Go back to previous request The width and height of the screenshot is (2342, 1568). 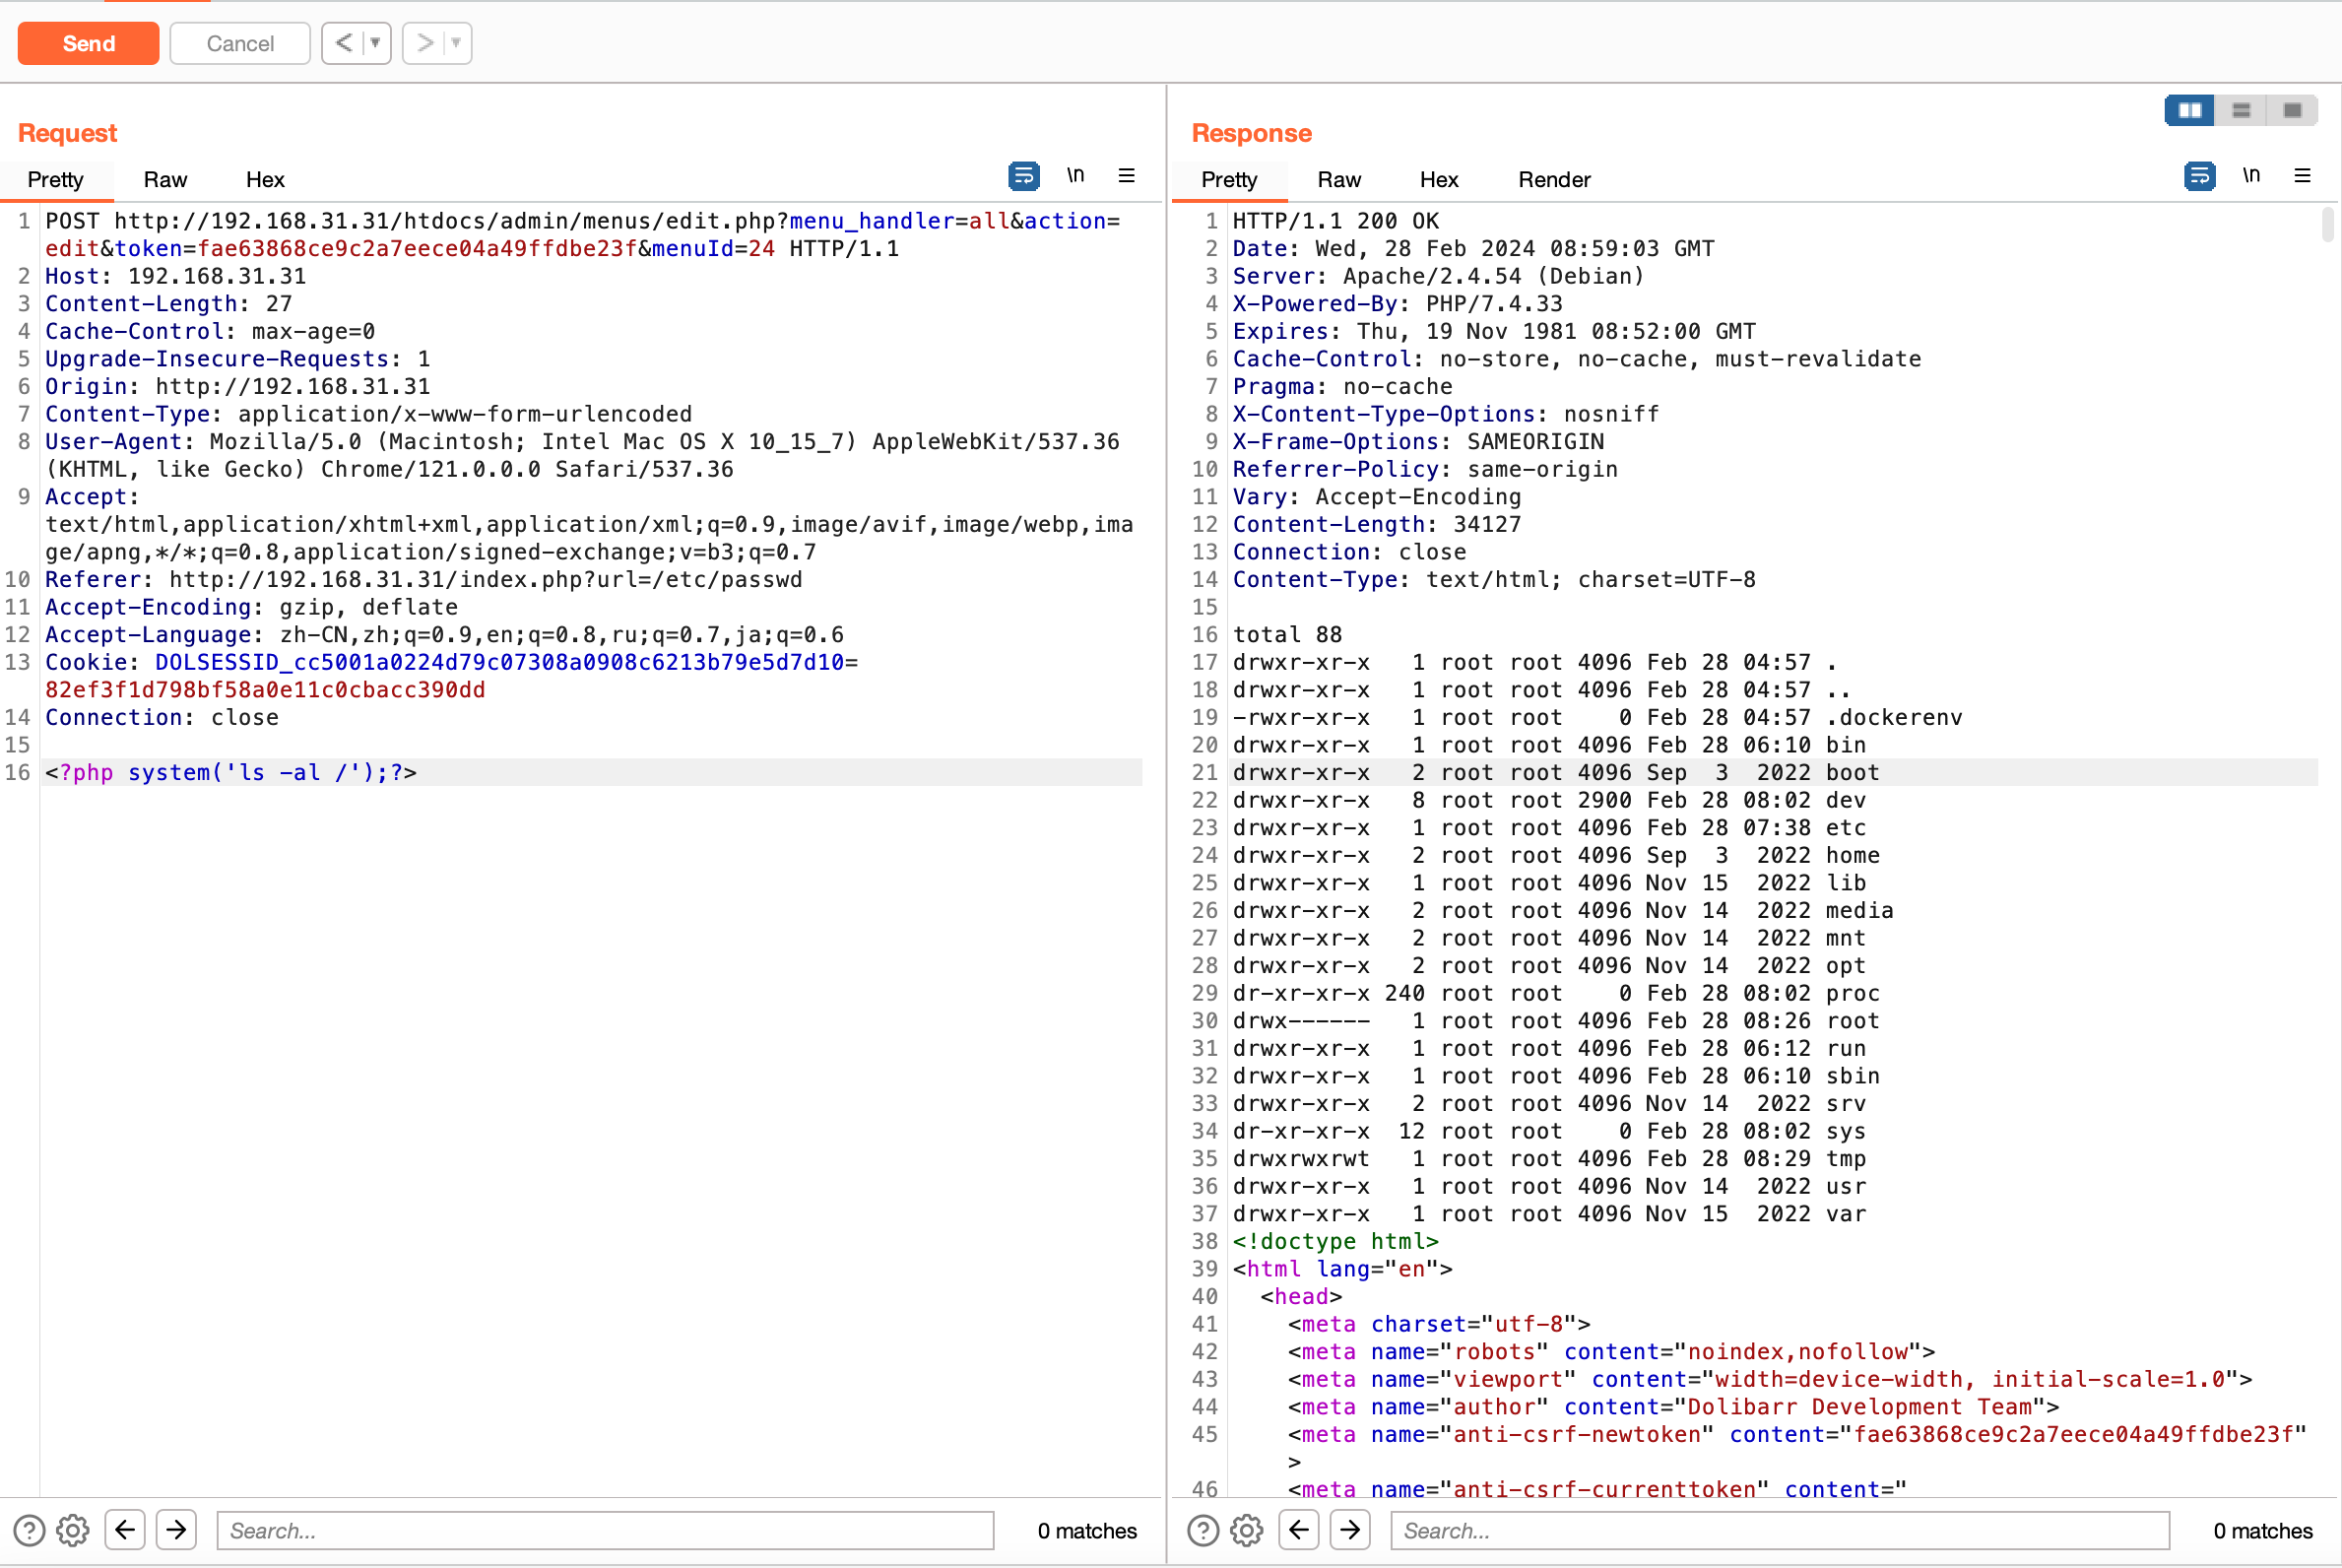[x=343, y=43]
